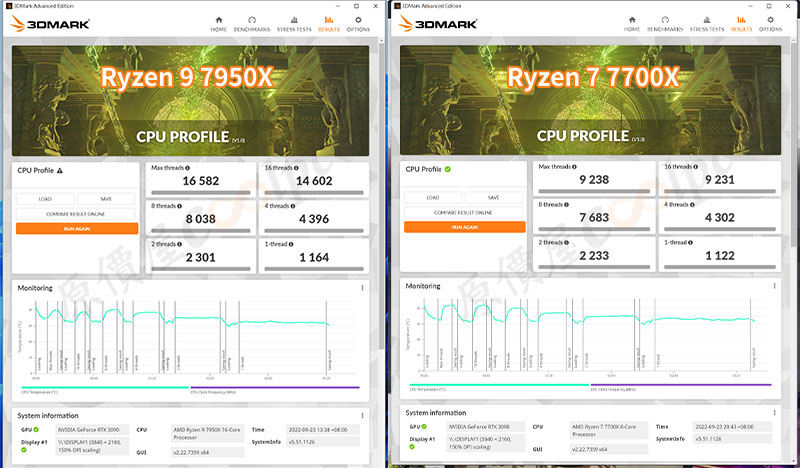The width and height of the screenshot is (800, 468).
Task: Click GPU green check icon in right System information
Action: [424, 427]
